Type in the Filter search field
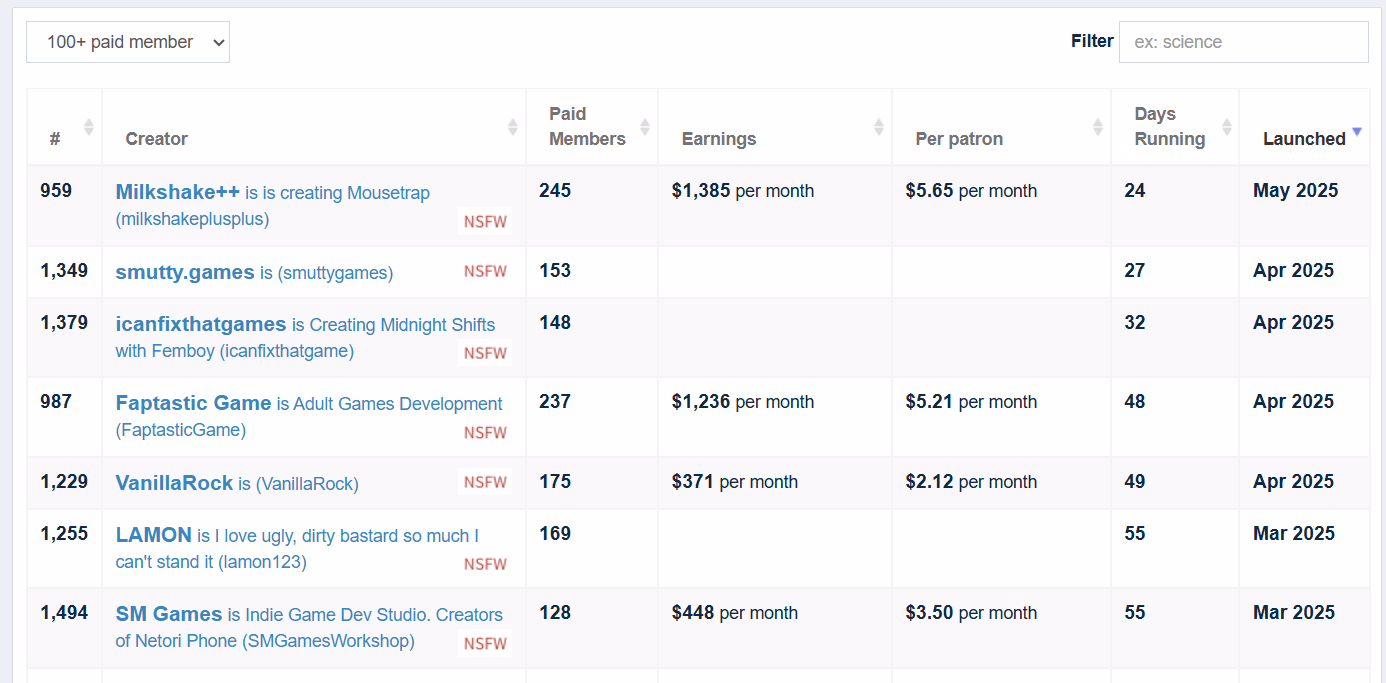This screenshot has width=1386, height=683. click(x=1243, y=42)
